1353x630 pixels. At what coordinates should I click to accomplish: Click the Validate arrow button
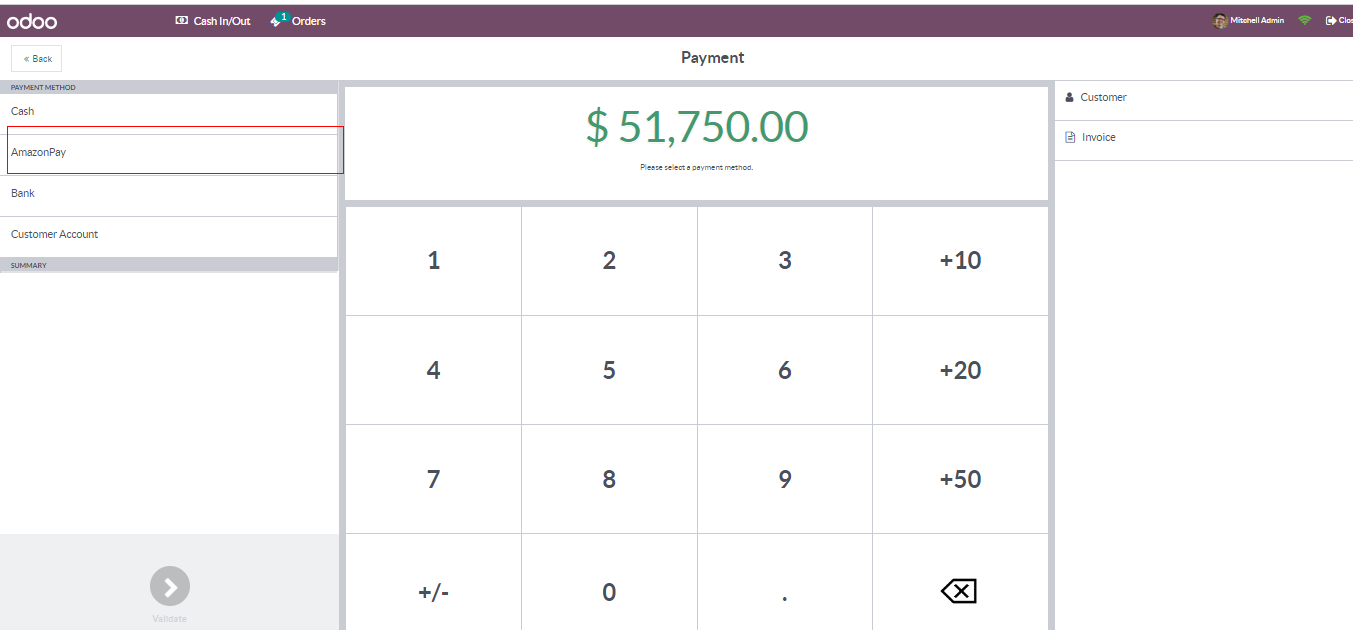pyautogui.click(x=170, y=587)
